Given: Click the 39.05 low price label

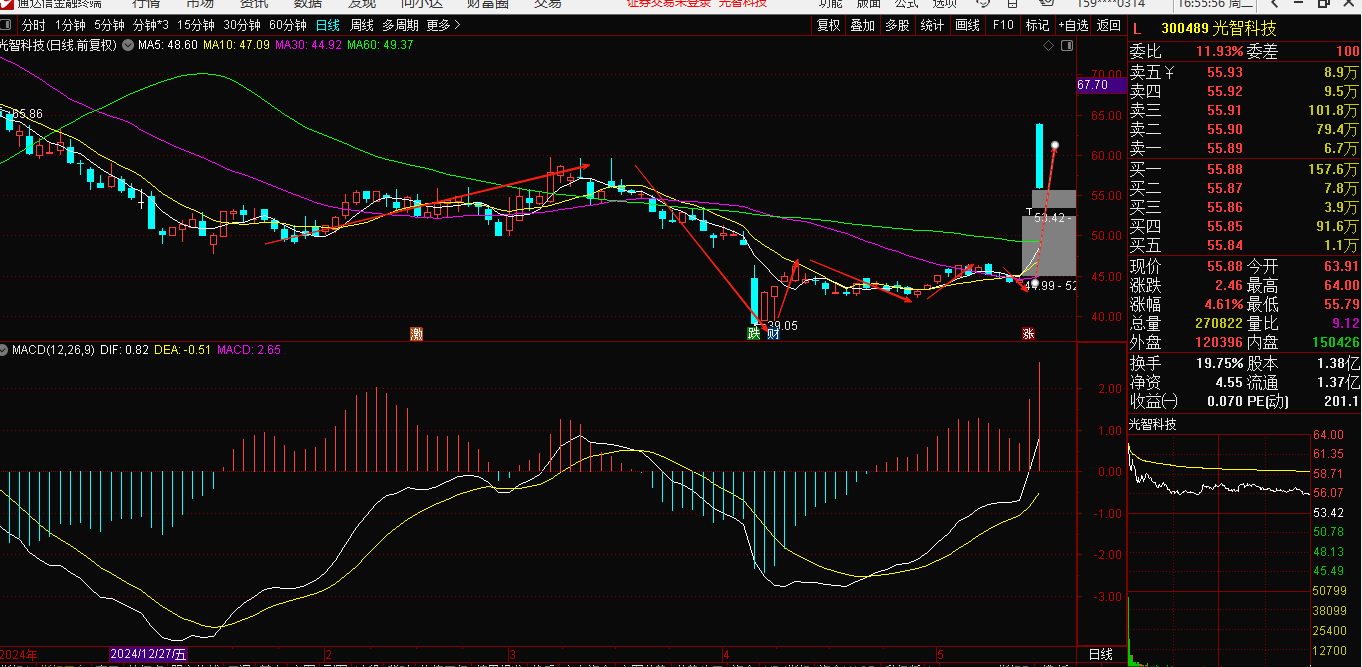Looking at the screenshot, I should 783,325.
